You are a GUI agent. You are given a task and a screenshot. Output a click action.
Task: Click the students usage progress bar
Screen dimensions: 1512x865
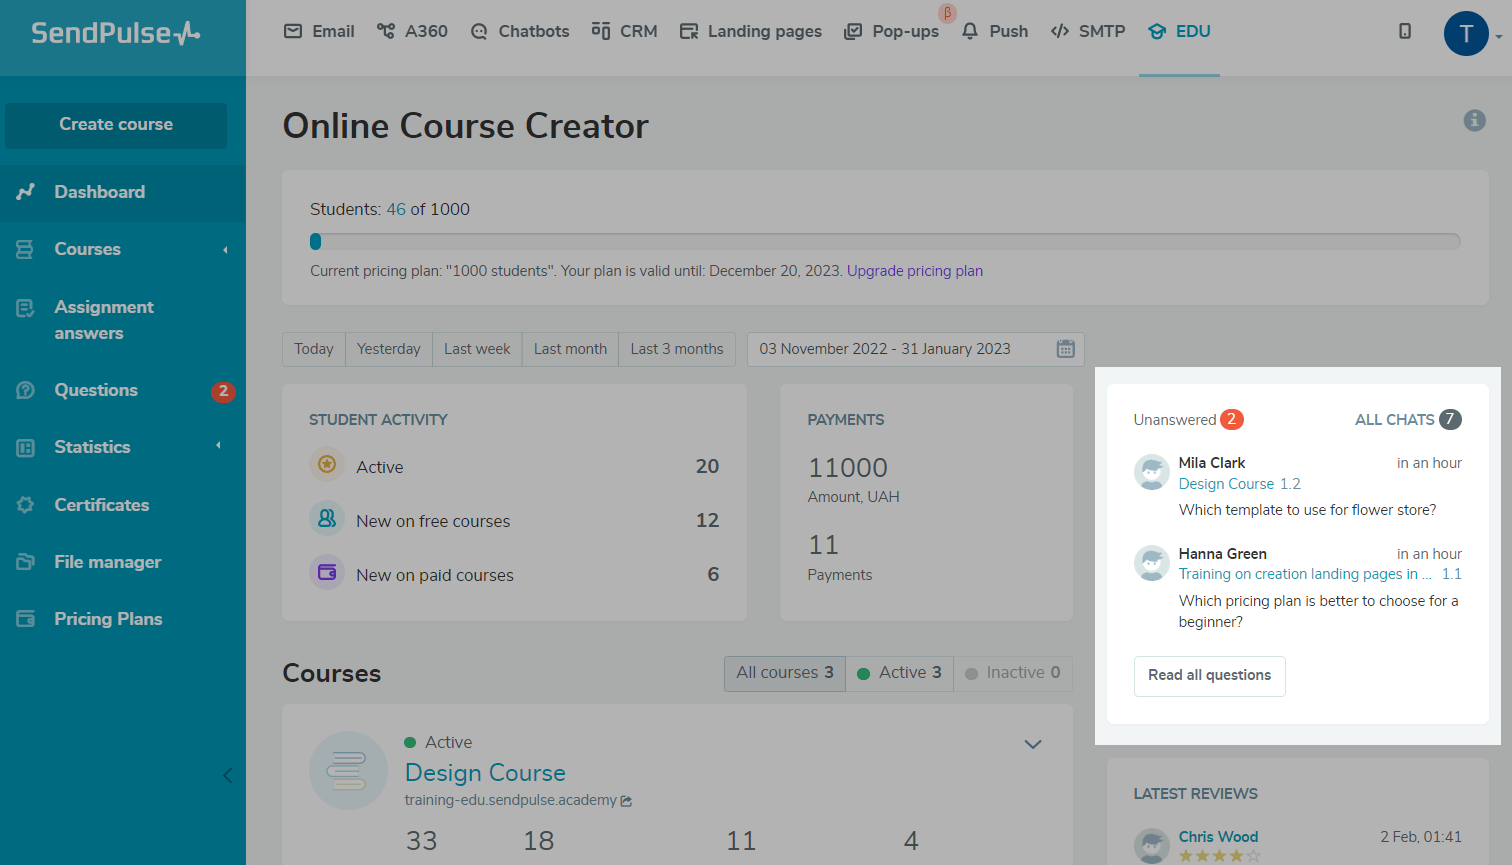point(884,241)
